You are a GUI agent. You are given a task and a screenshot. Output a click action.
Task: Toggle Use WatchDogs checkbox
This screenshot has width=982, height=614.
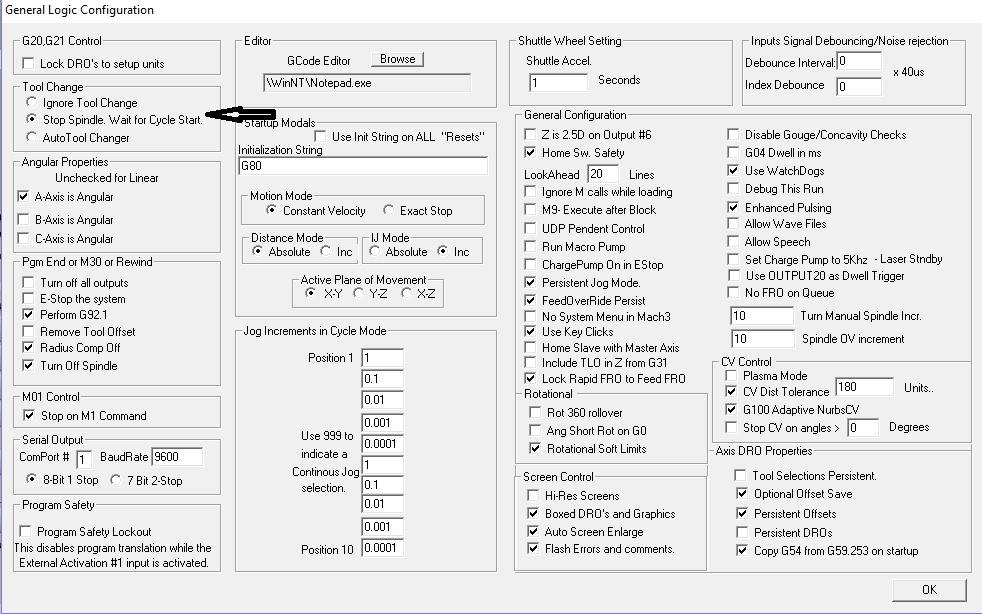coord(733,170)
